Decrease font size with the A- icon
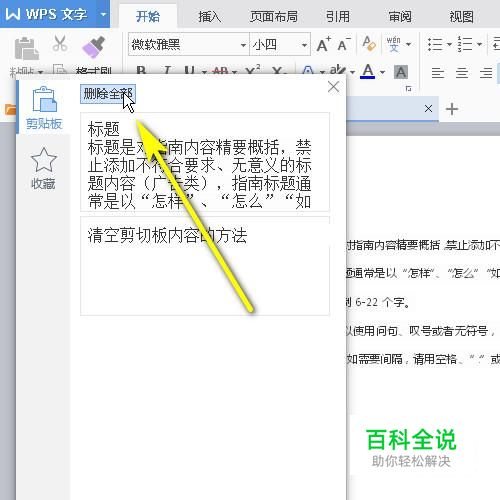Screen dimensions: 500x500 (344, 44)
